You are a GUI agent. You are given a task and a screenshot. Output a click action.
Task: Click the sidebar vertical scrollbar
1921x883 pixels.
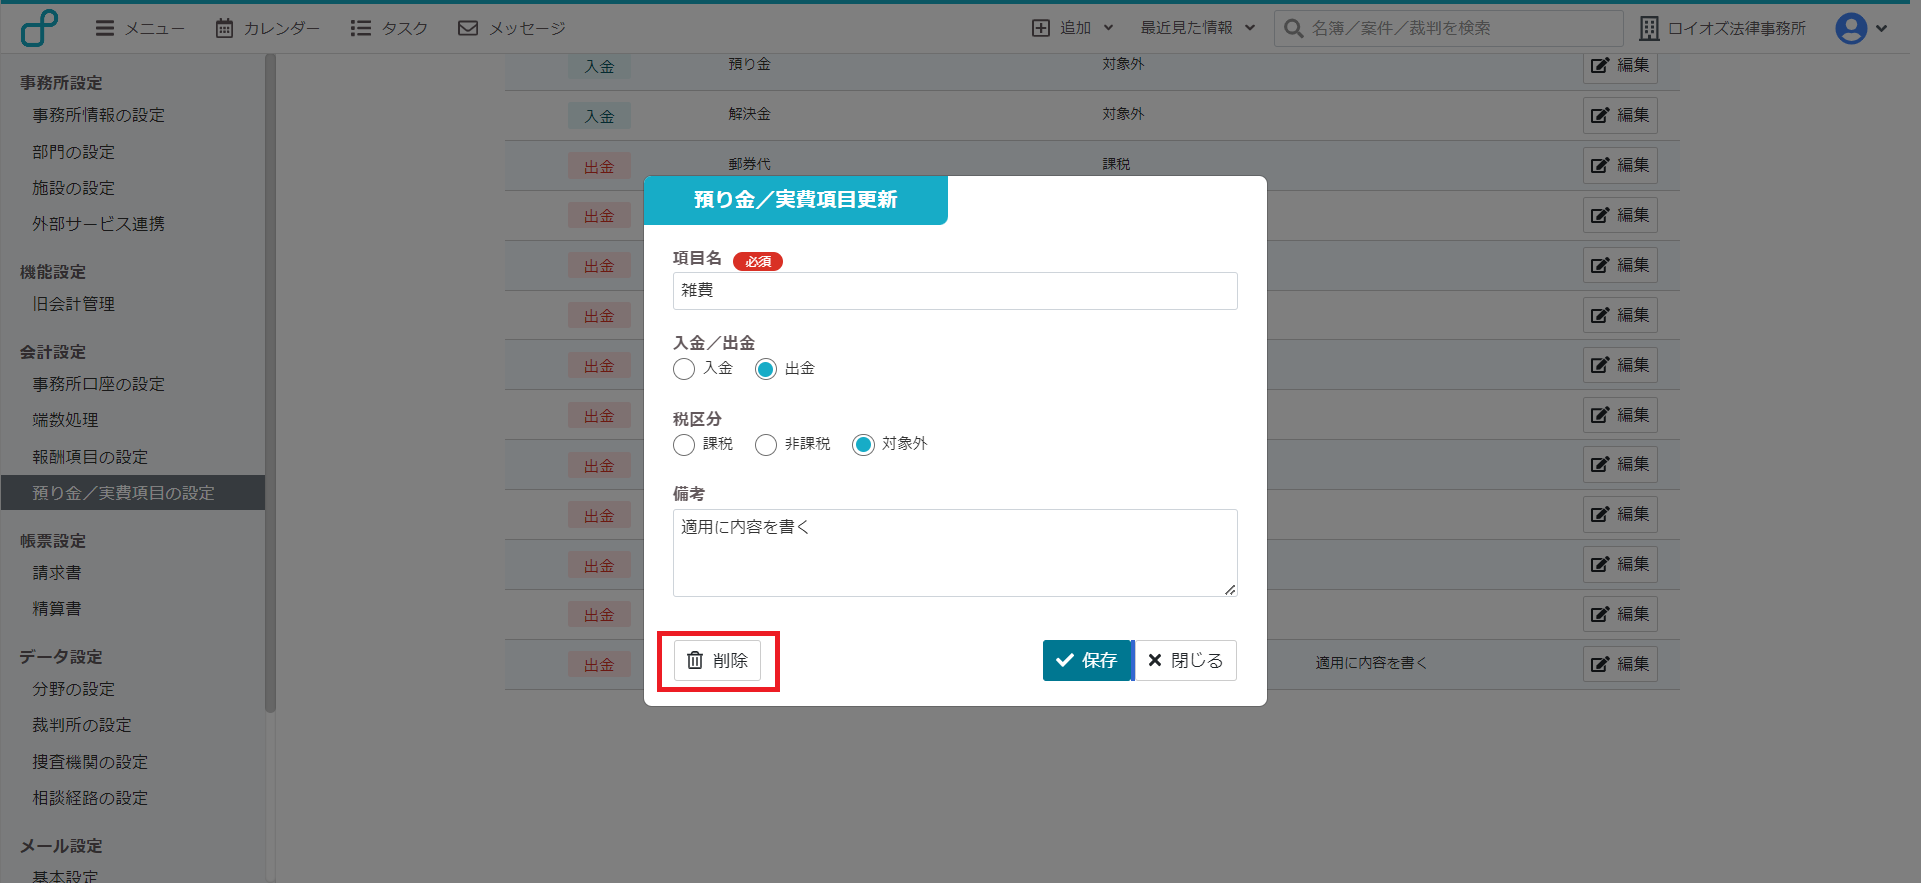click(269, 380)
